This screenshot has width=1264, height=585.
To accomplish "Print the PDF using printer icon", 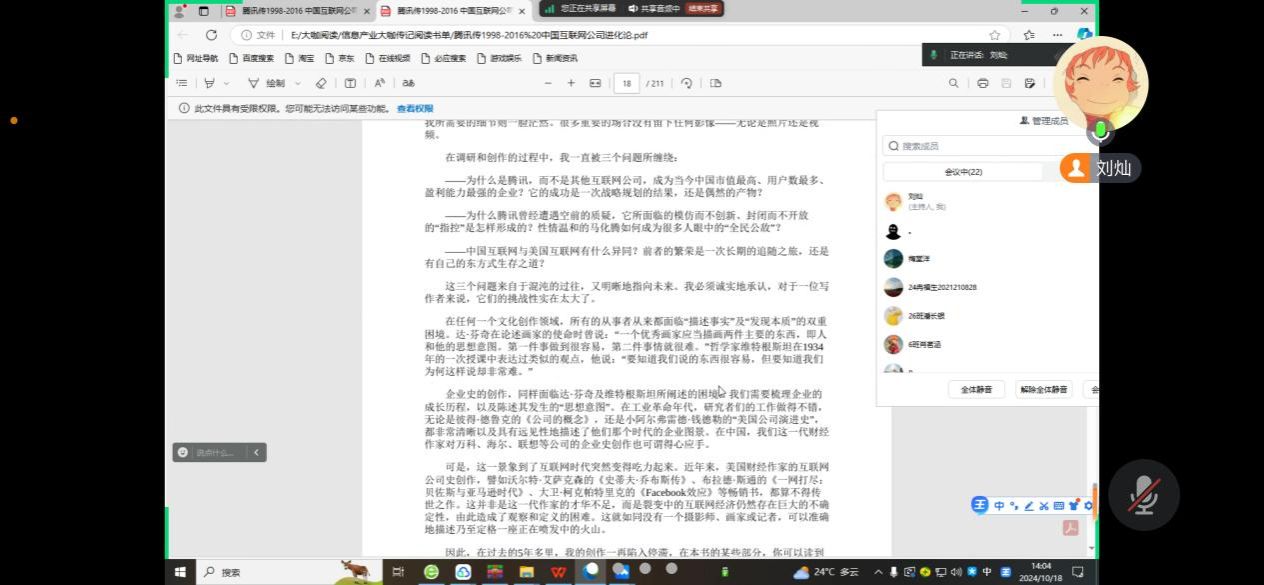I will pyautogui.click(x=983, y=83).
